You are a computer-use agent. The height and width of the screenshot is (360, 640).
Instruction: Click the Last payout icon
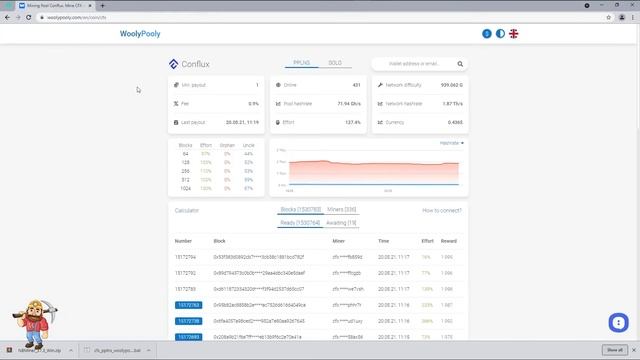[176, 122]
